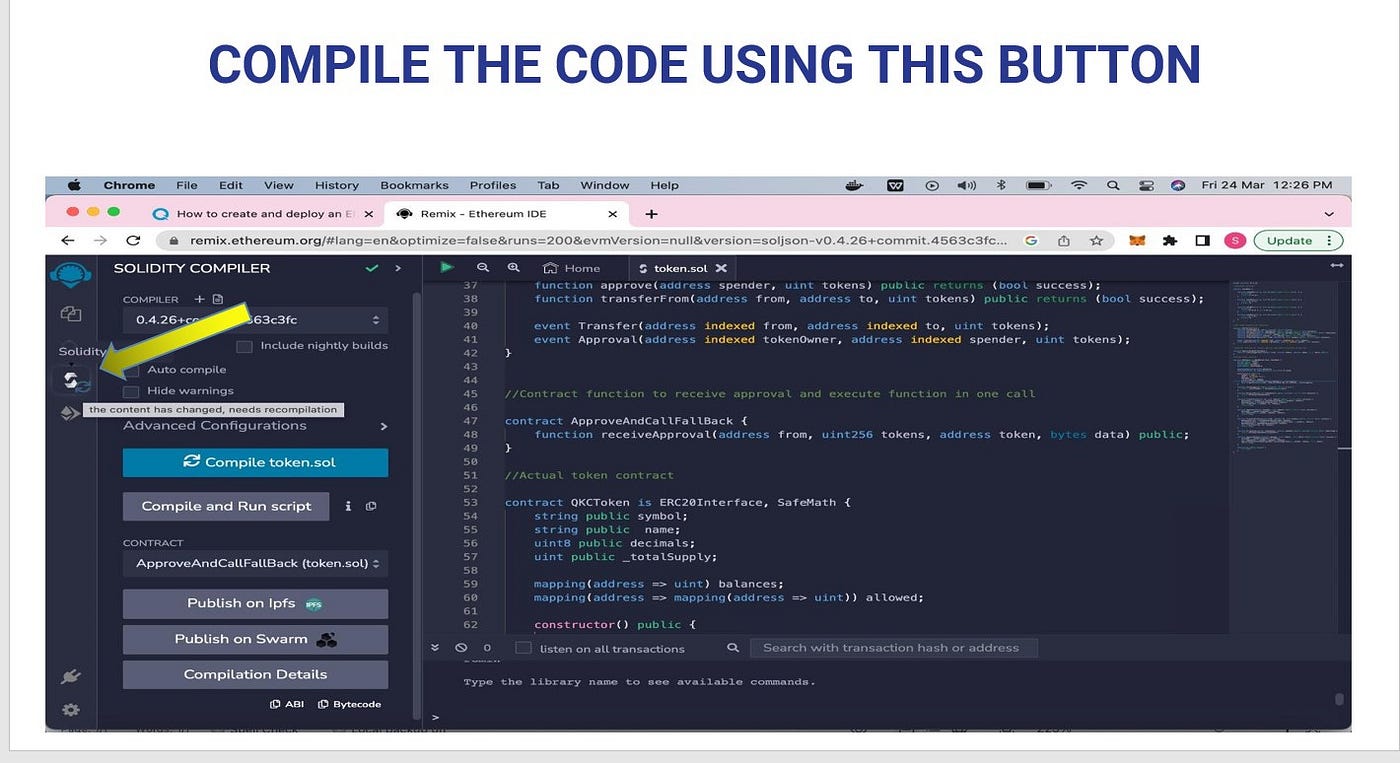
Task: Open Chrome extensions puzzle icon
Action: [x=1169, y=240]
